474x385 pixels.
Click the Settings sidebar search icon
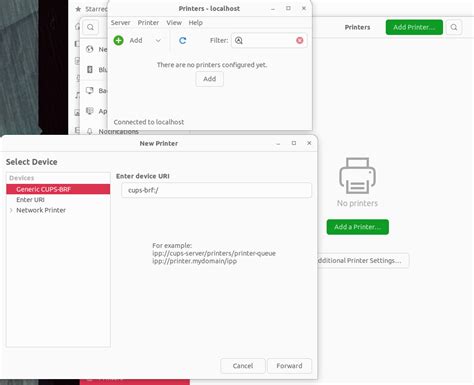coord(90,27)
